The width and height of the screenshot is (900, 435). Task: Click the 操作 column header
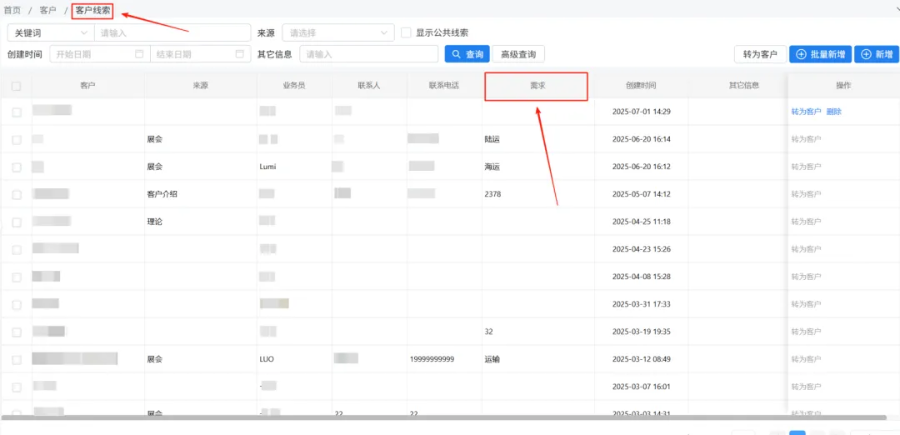pyautogui.click(x=843, y=86)
